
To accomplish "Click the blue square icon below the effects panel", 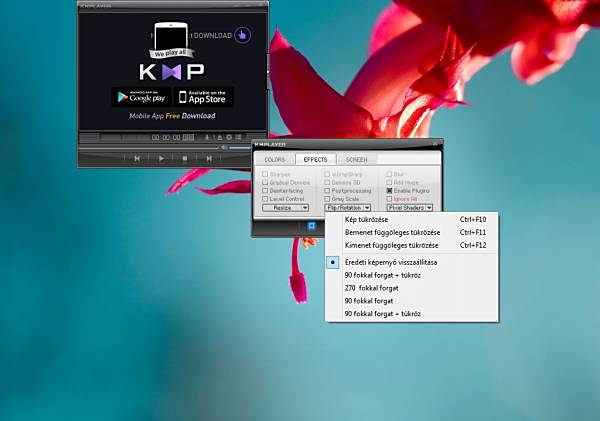I will [311, 226].
